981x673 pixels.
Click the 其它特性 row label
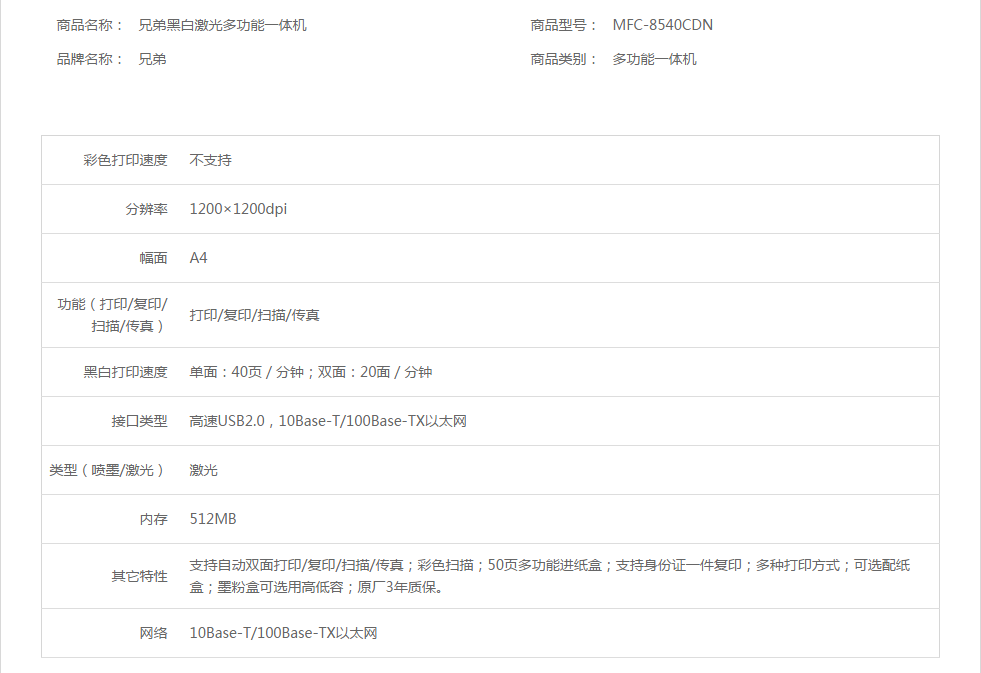click(140, 576)
